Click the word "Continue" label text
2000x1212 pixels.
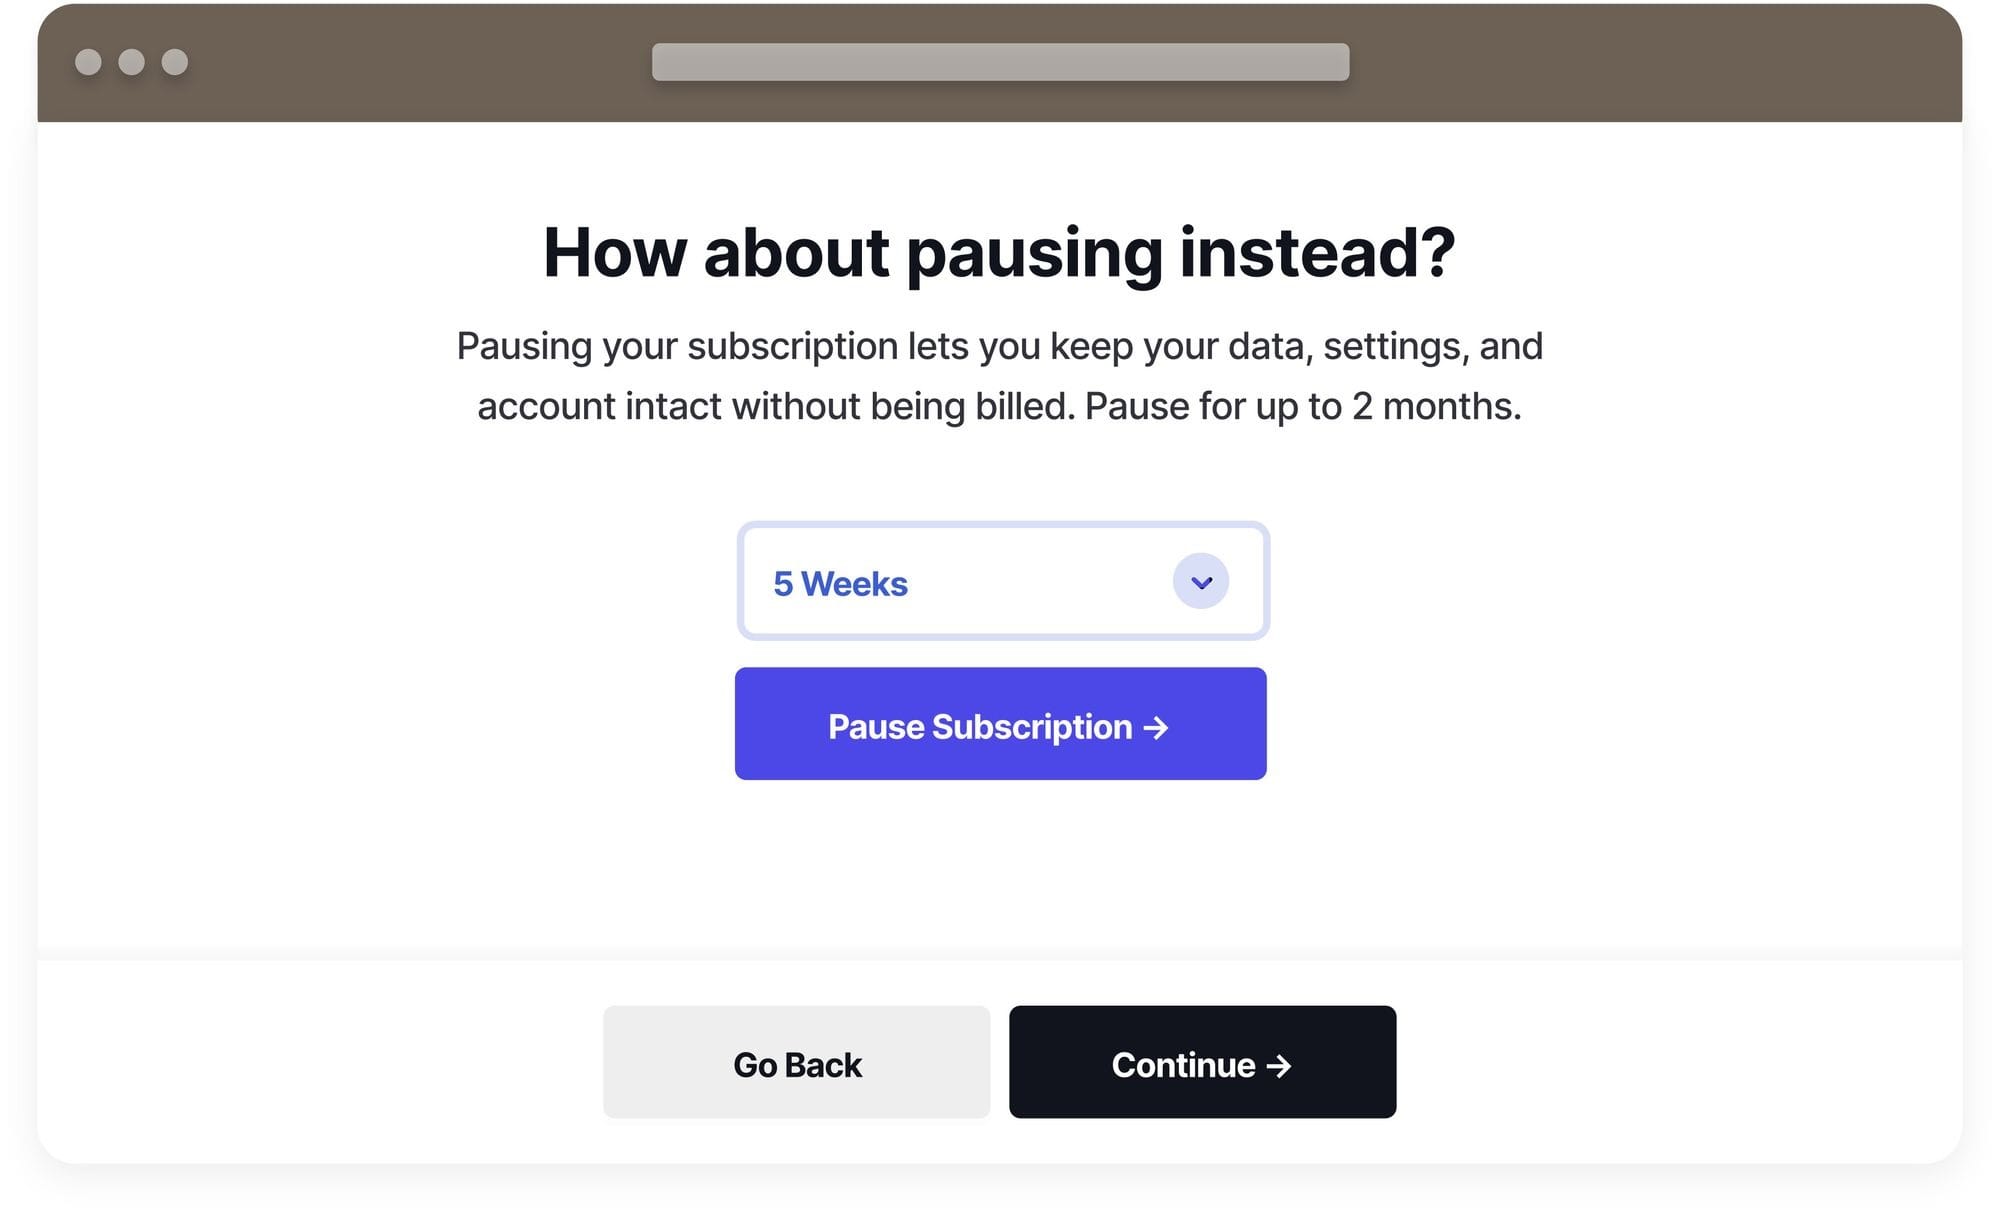(1183, 1066)
